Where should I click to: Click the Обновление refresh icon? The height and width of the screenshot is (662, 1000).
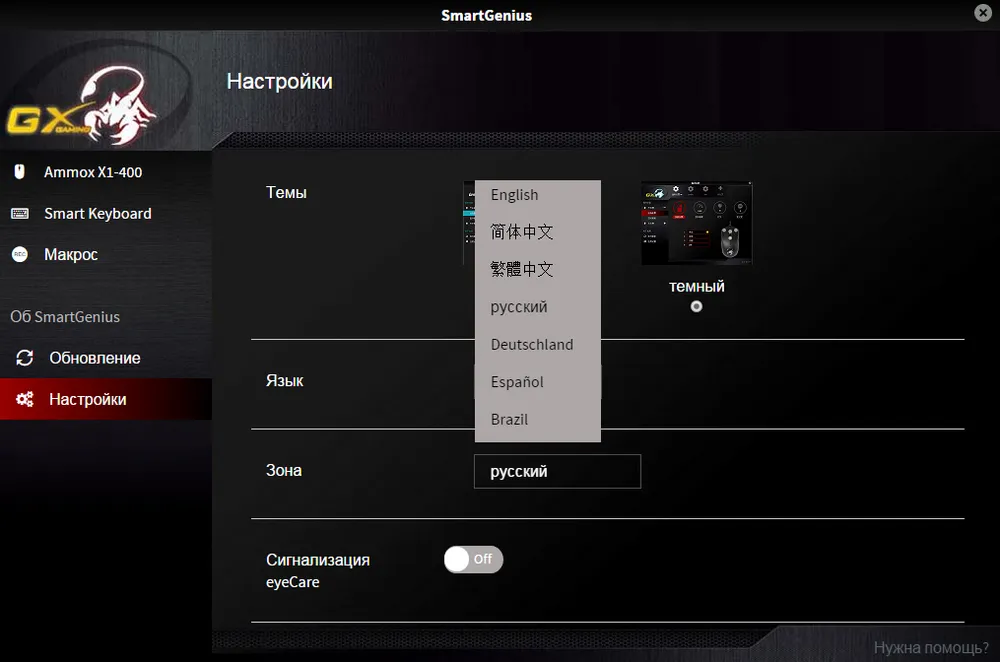(24, 358)
